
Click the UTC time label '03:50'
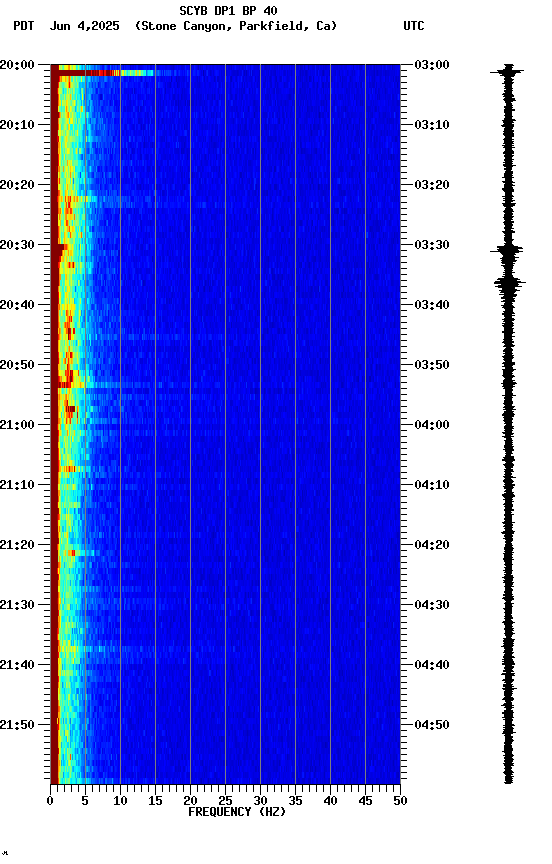click(432, 365)
